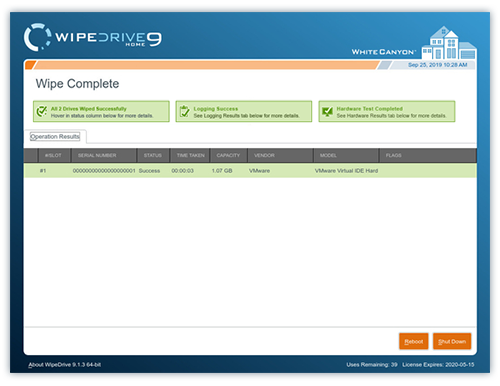This screenshot has height=386, width=500.
Task: Click the drives wiped checkmark icon
Action: click(42, 112)
